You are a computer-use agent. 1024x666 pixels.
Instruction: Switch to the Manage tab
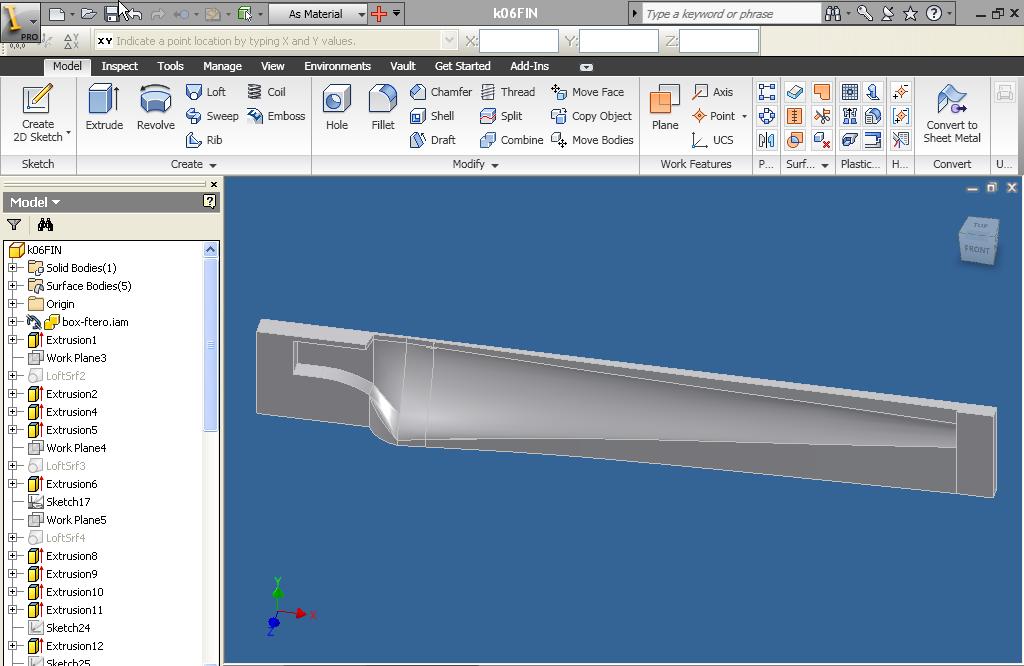pyautogui.click(x=222, y=66)
